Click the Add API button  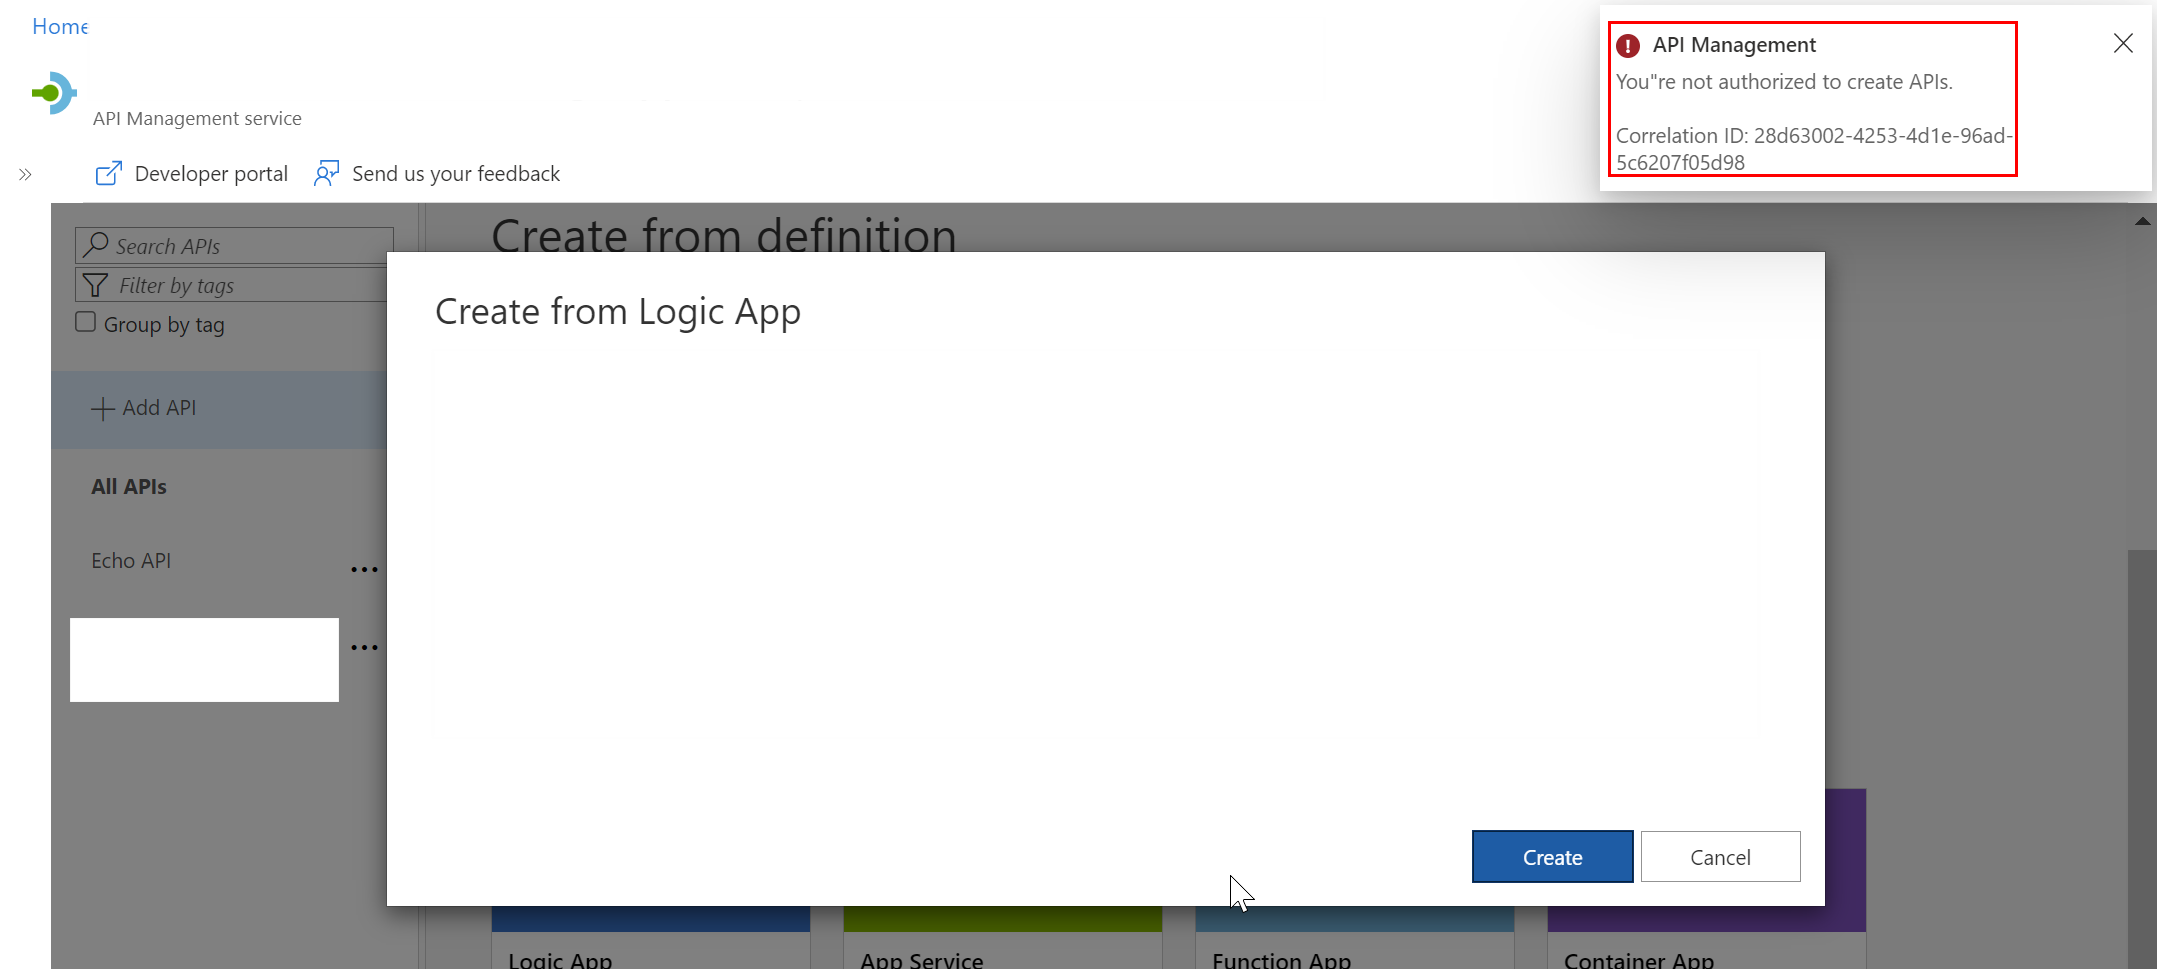click(219, 409)
